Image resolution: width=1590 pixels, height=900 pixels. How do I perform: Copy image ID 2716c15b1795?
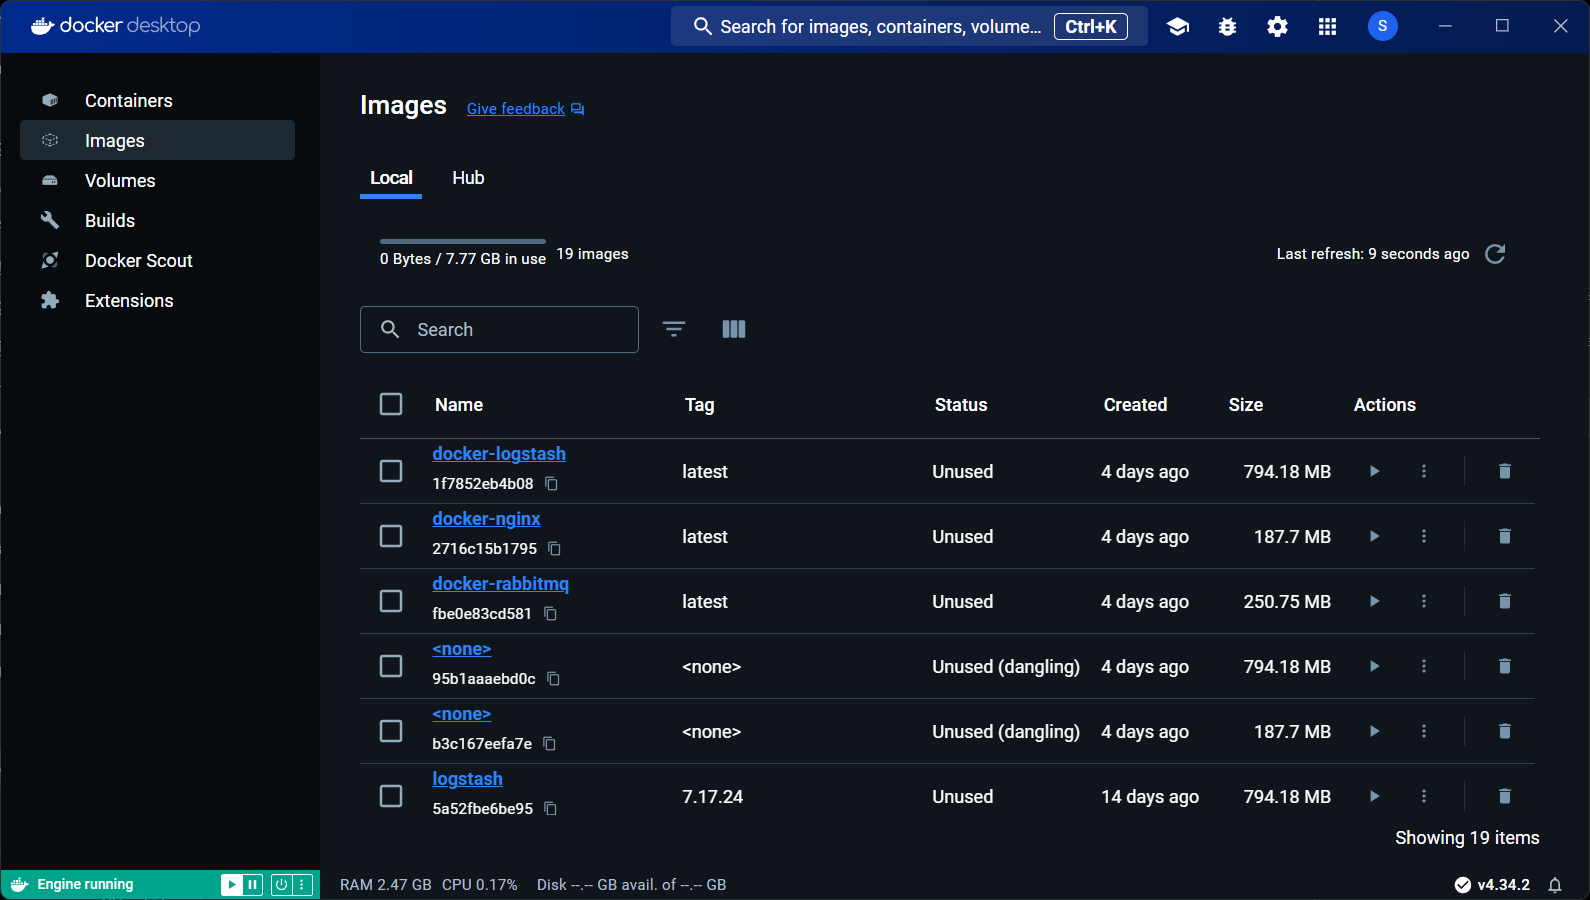tap(555, 549)
